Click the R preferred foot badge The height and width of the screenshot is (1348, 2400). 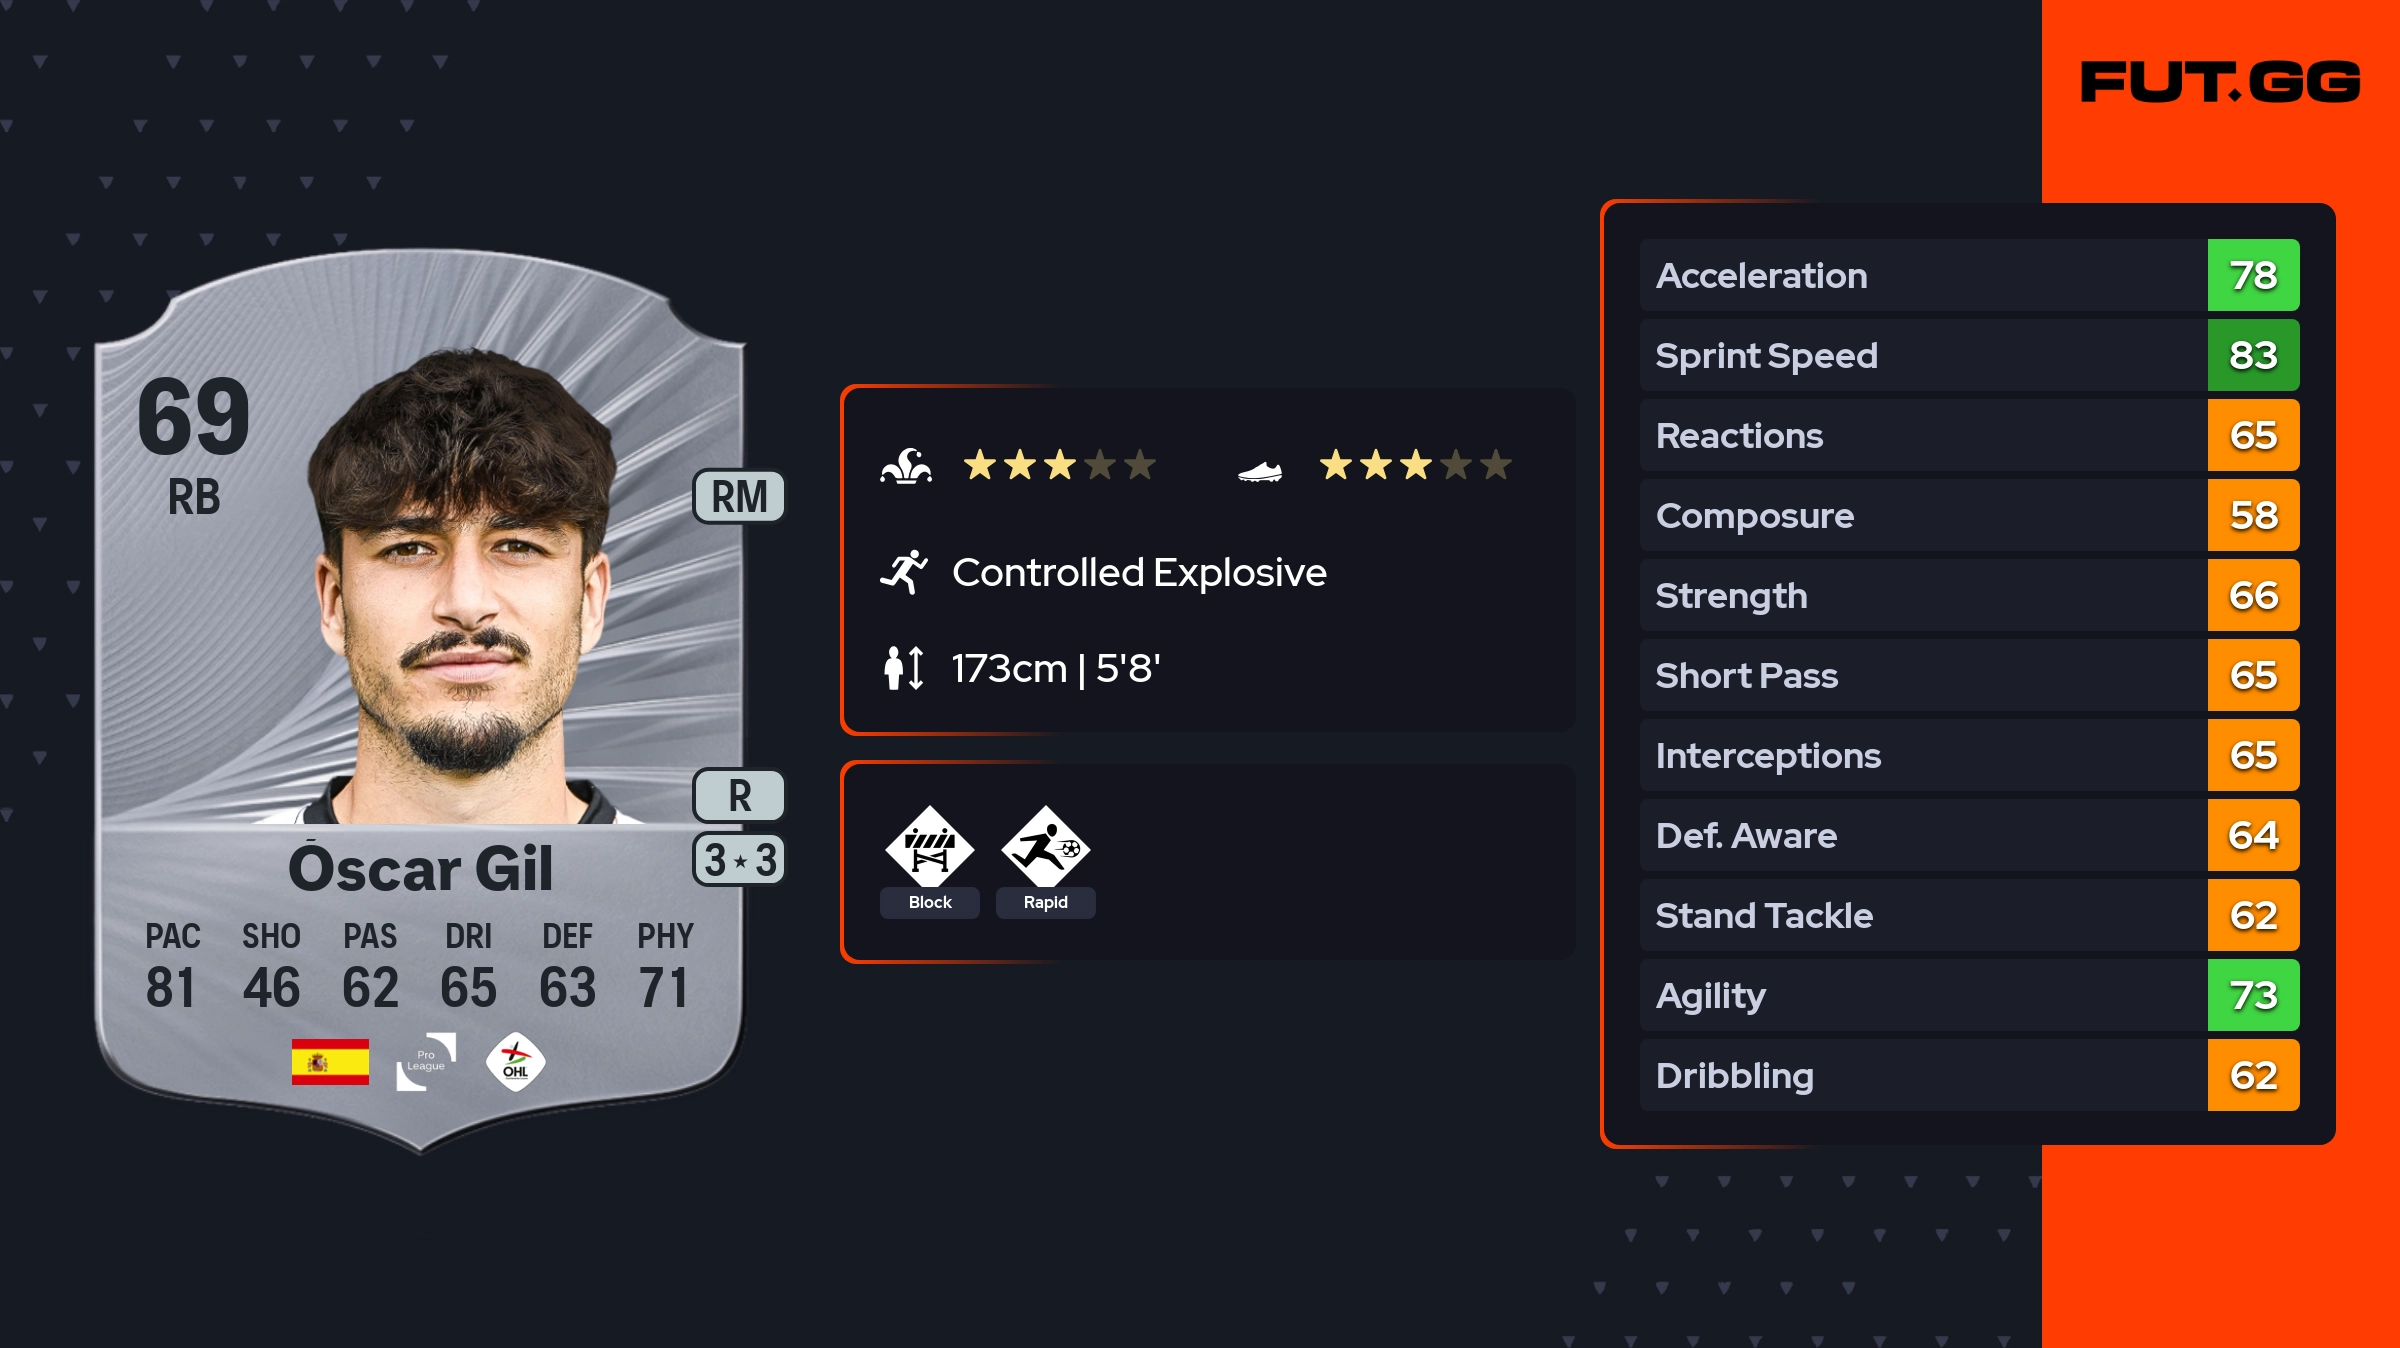pos(739,796)
